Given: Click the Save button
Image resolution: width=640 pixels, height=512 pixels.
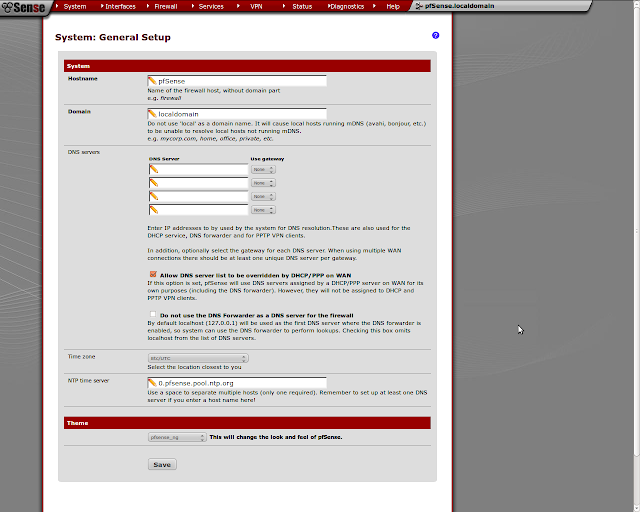Looking at the screenshot, I should click(162, 465).
